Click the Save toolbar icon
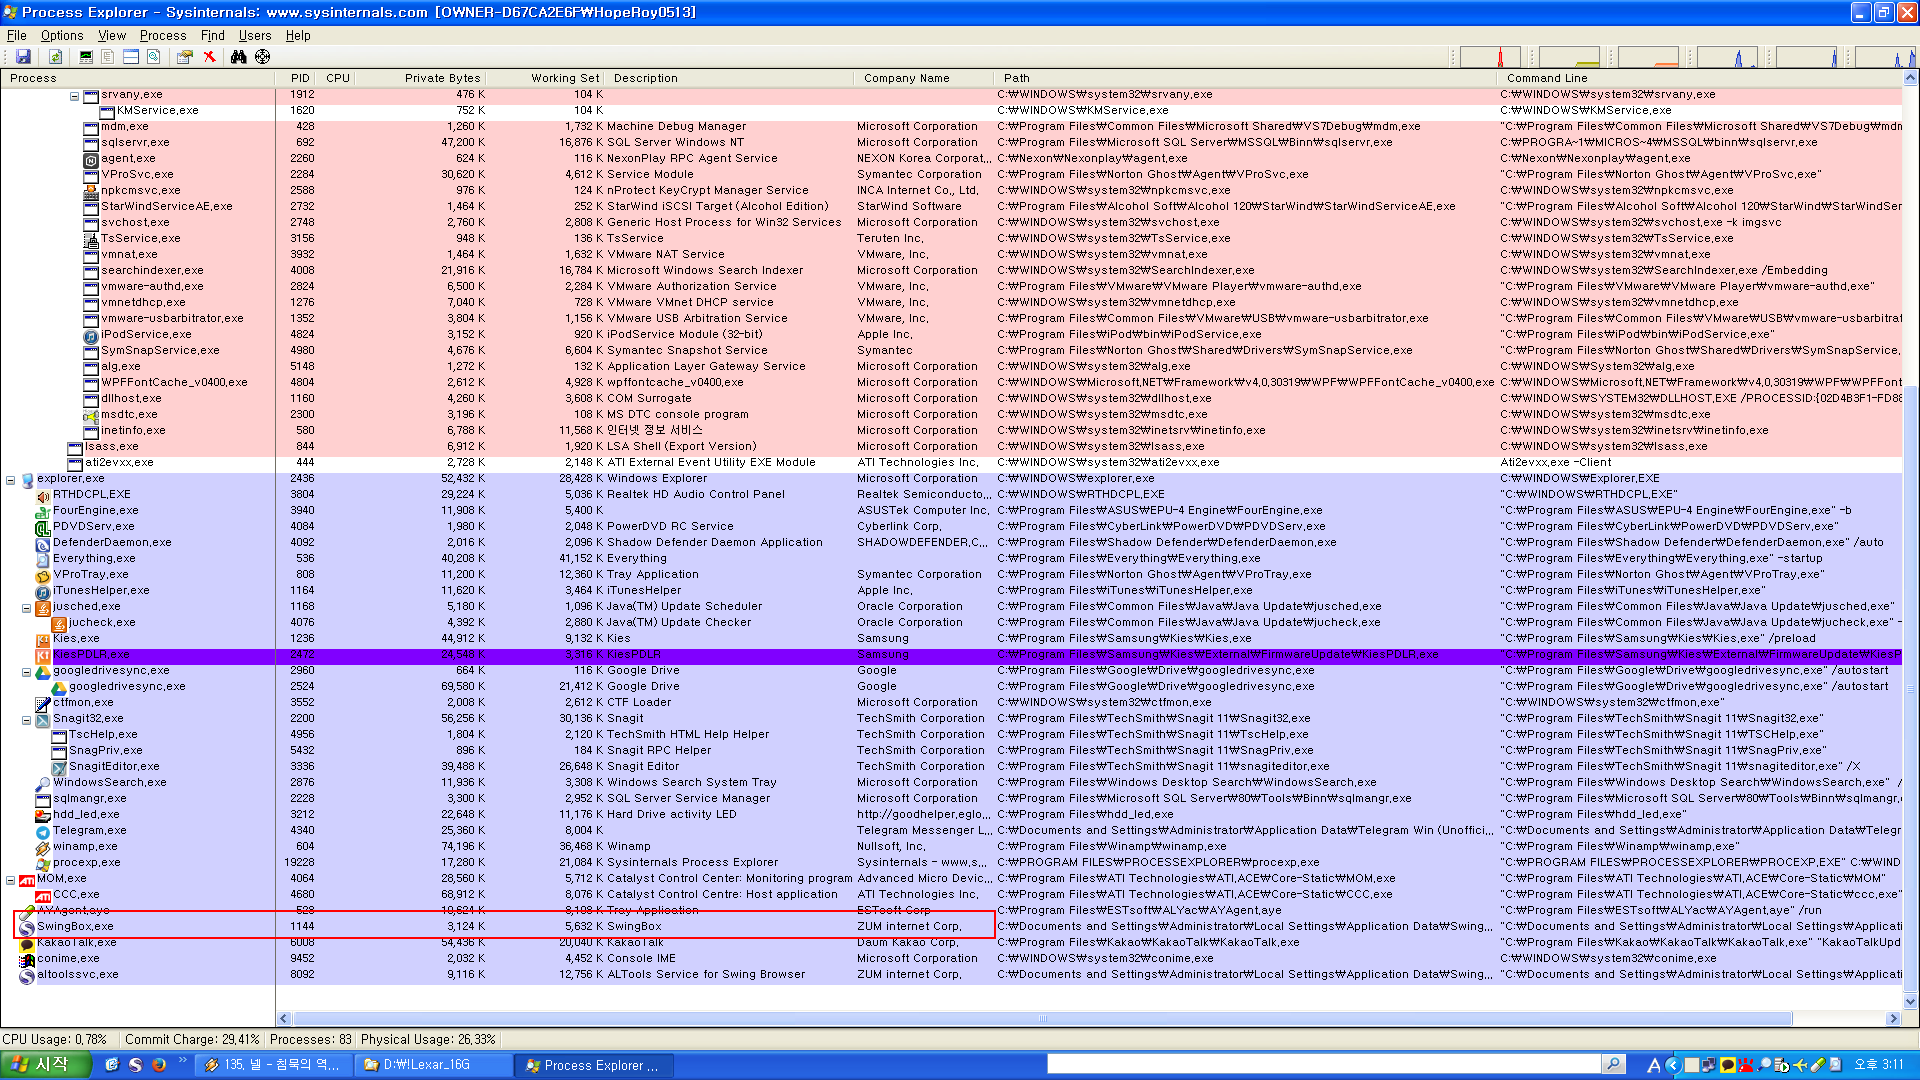This screenshot has height=1080, width=1920. [23, 57]
